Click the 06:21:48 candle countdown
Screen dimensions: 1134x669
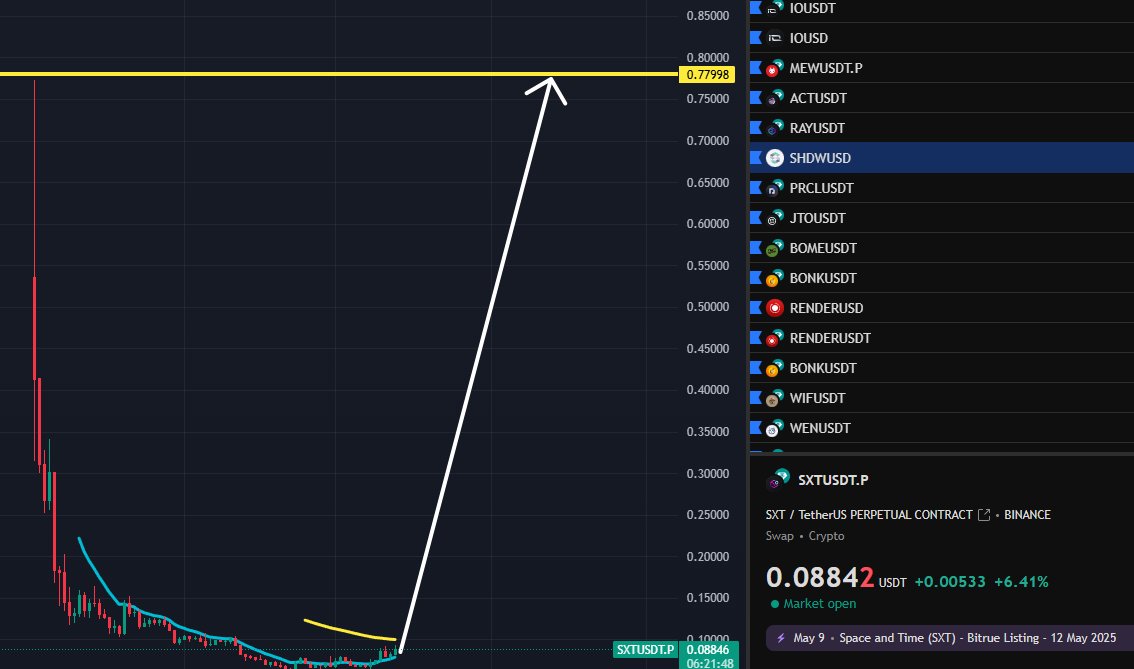709,663
